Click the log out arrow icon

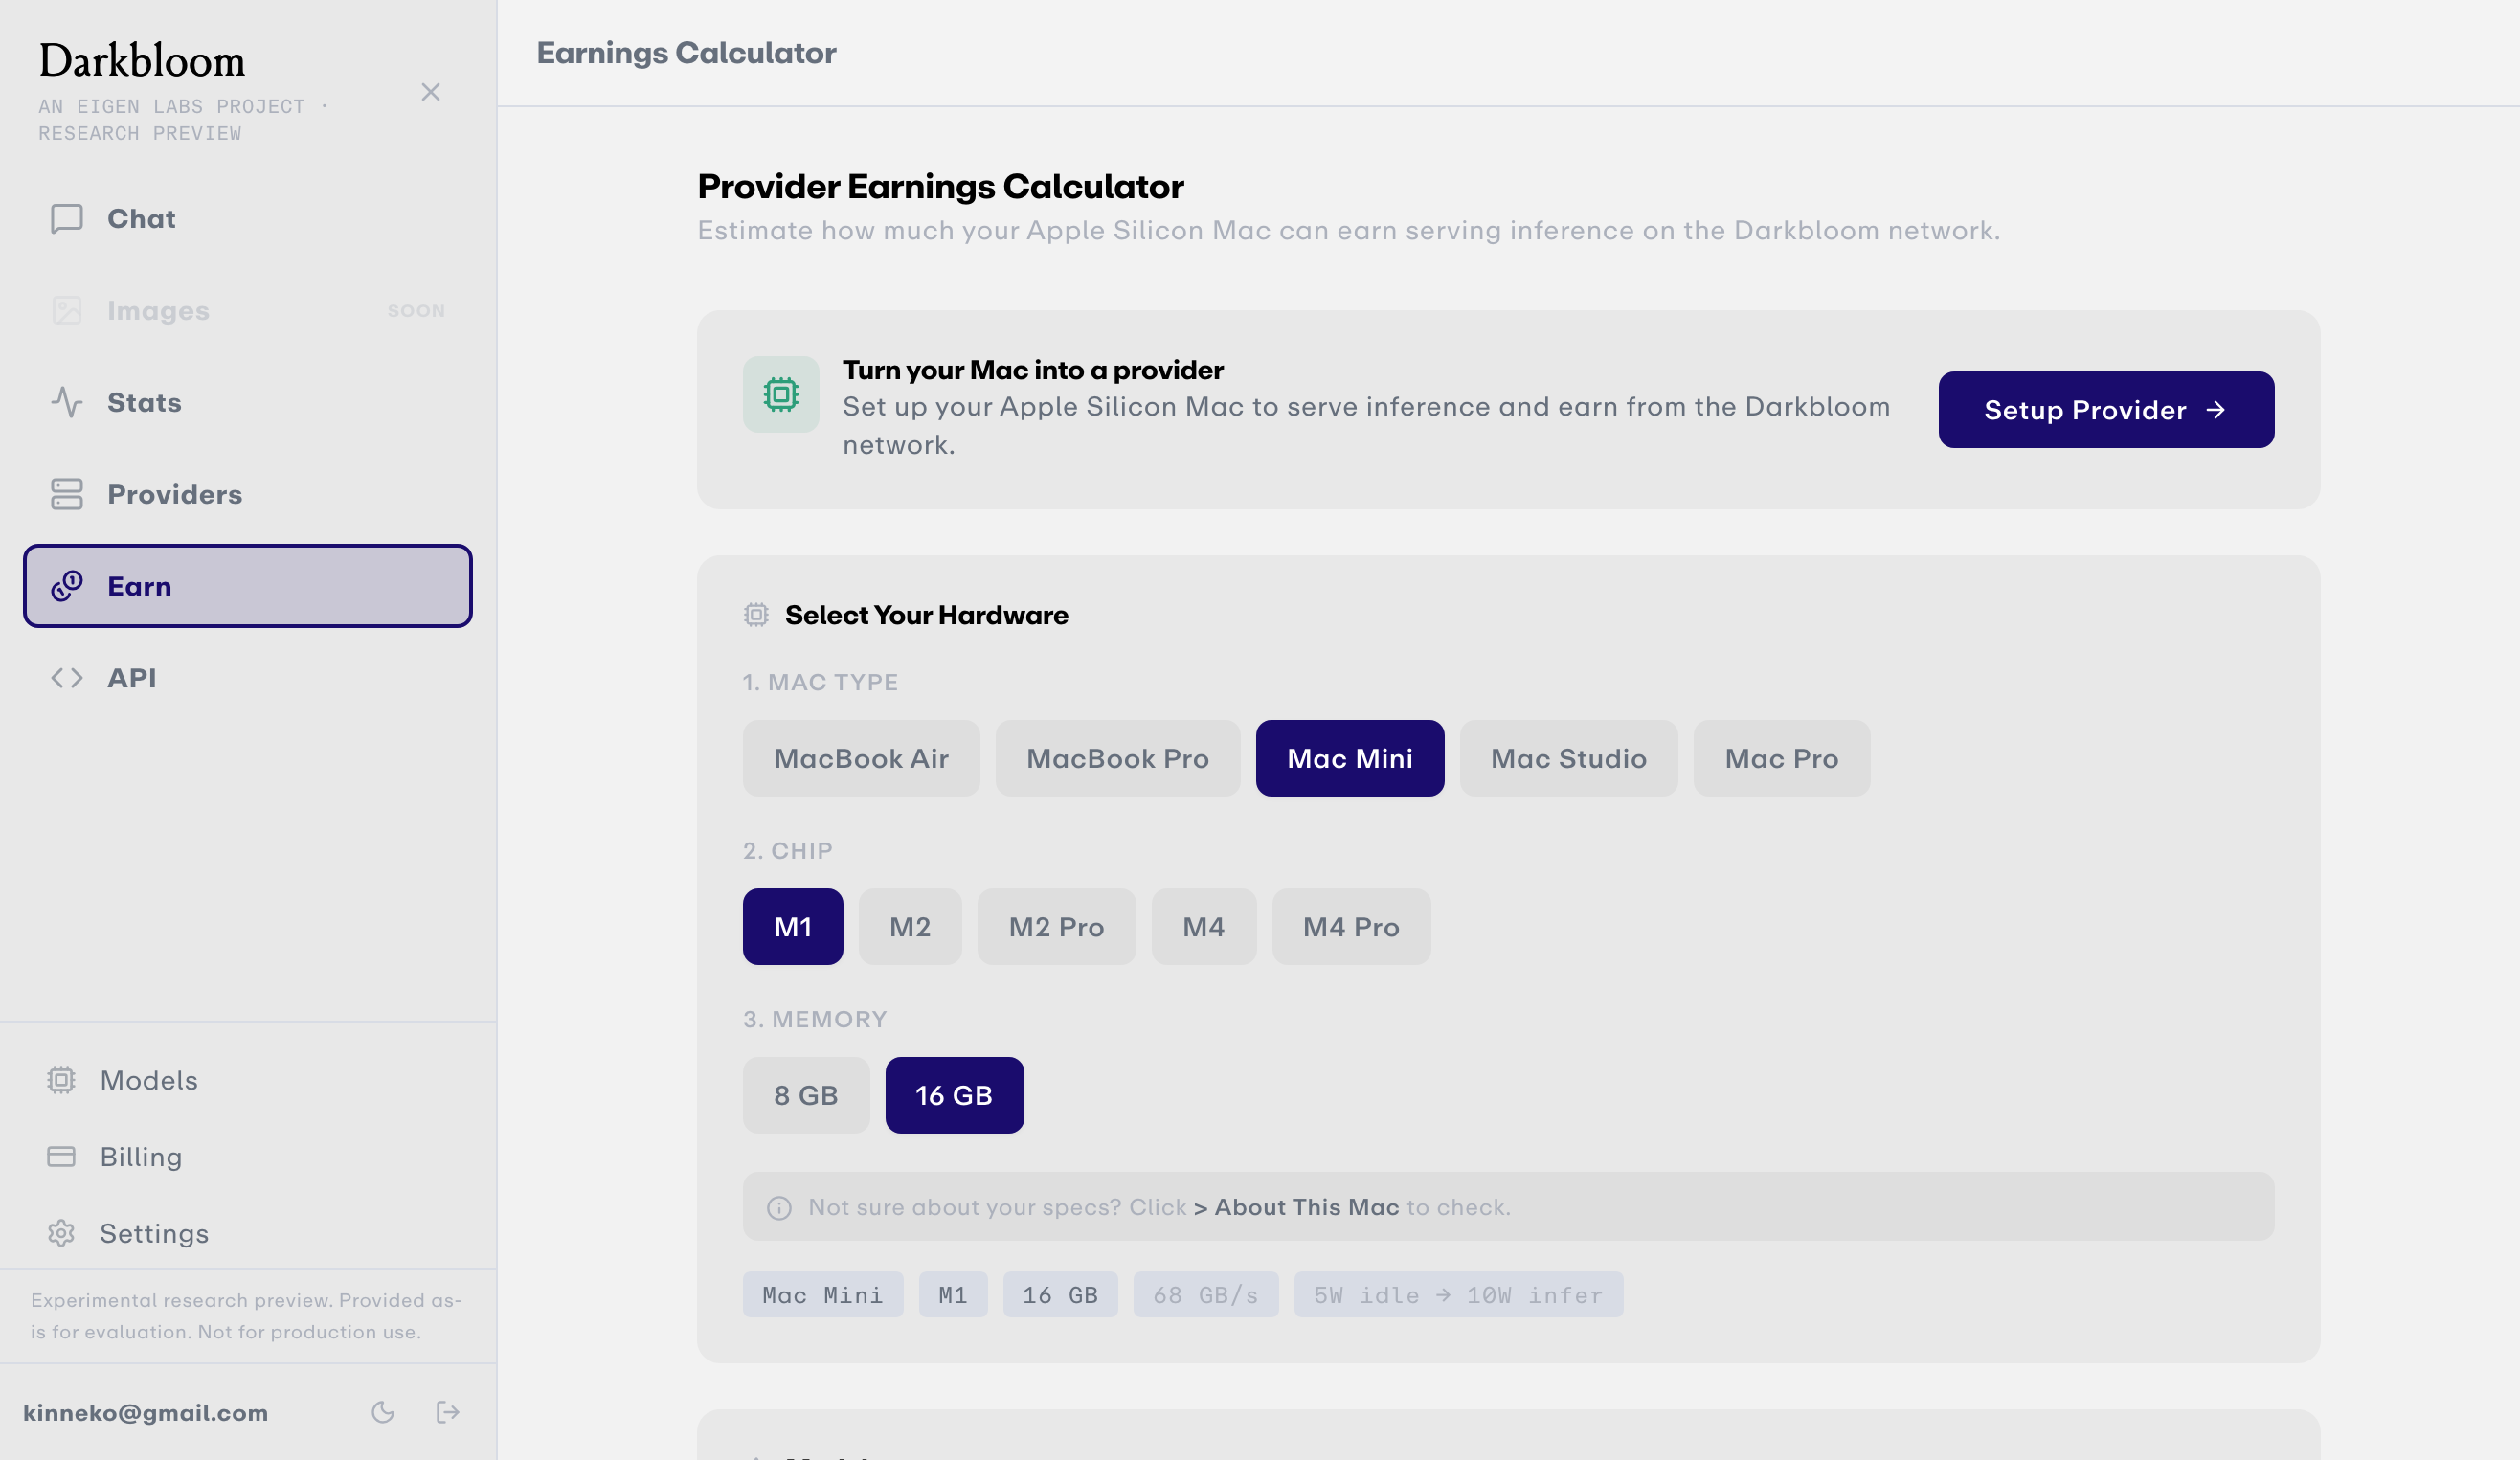tap(448, 1413)
